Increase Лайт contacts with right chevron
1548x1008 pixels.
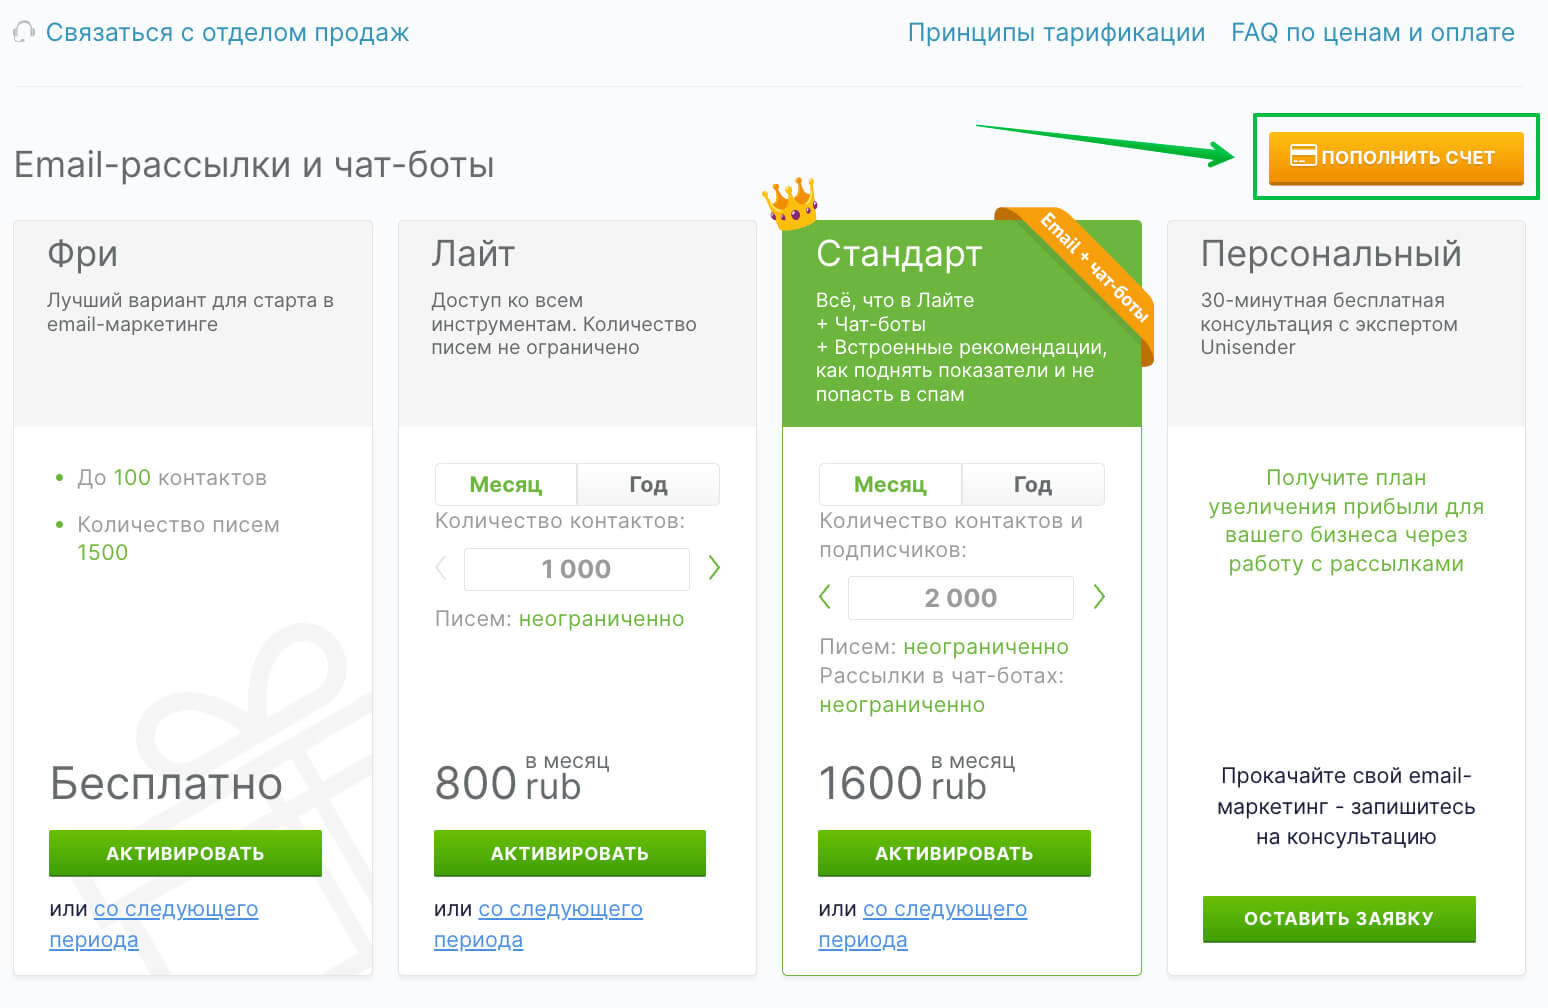(714, 568)
